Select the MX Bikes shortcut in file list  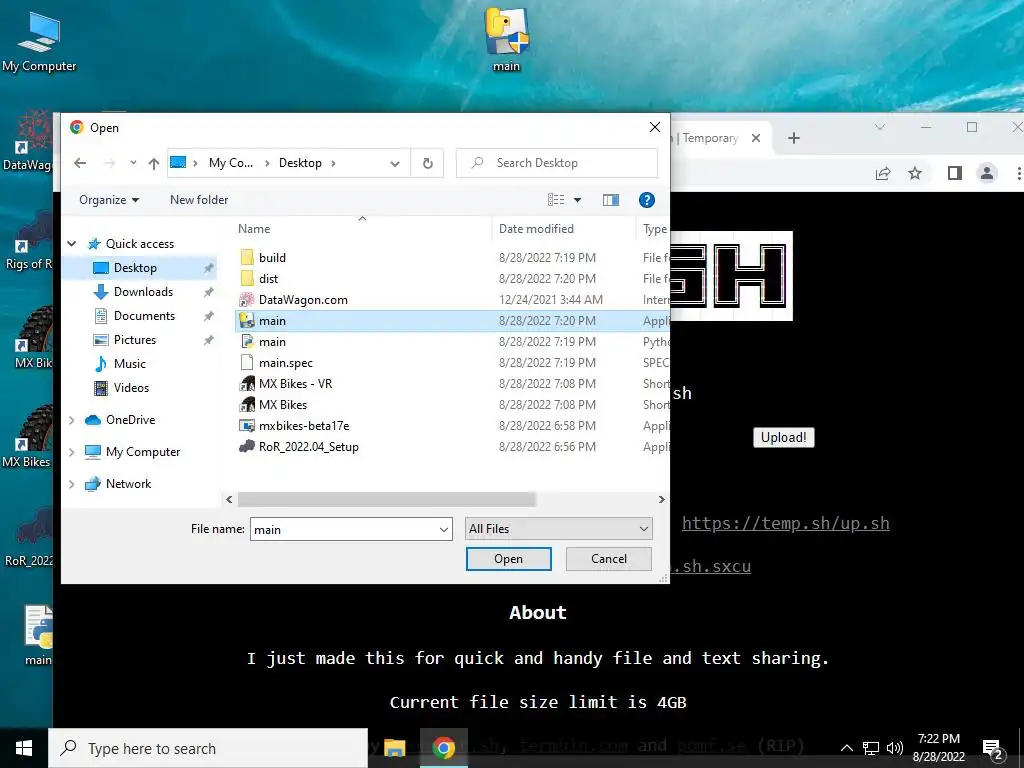452,404
